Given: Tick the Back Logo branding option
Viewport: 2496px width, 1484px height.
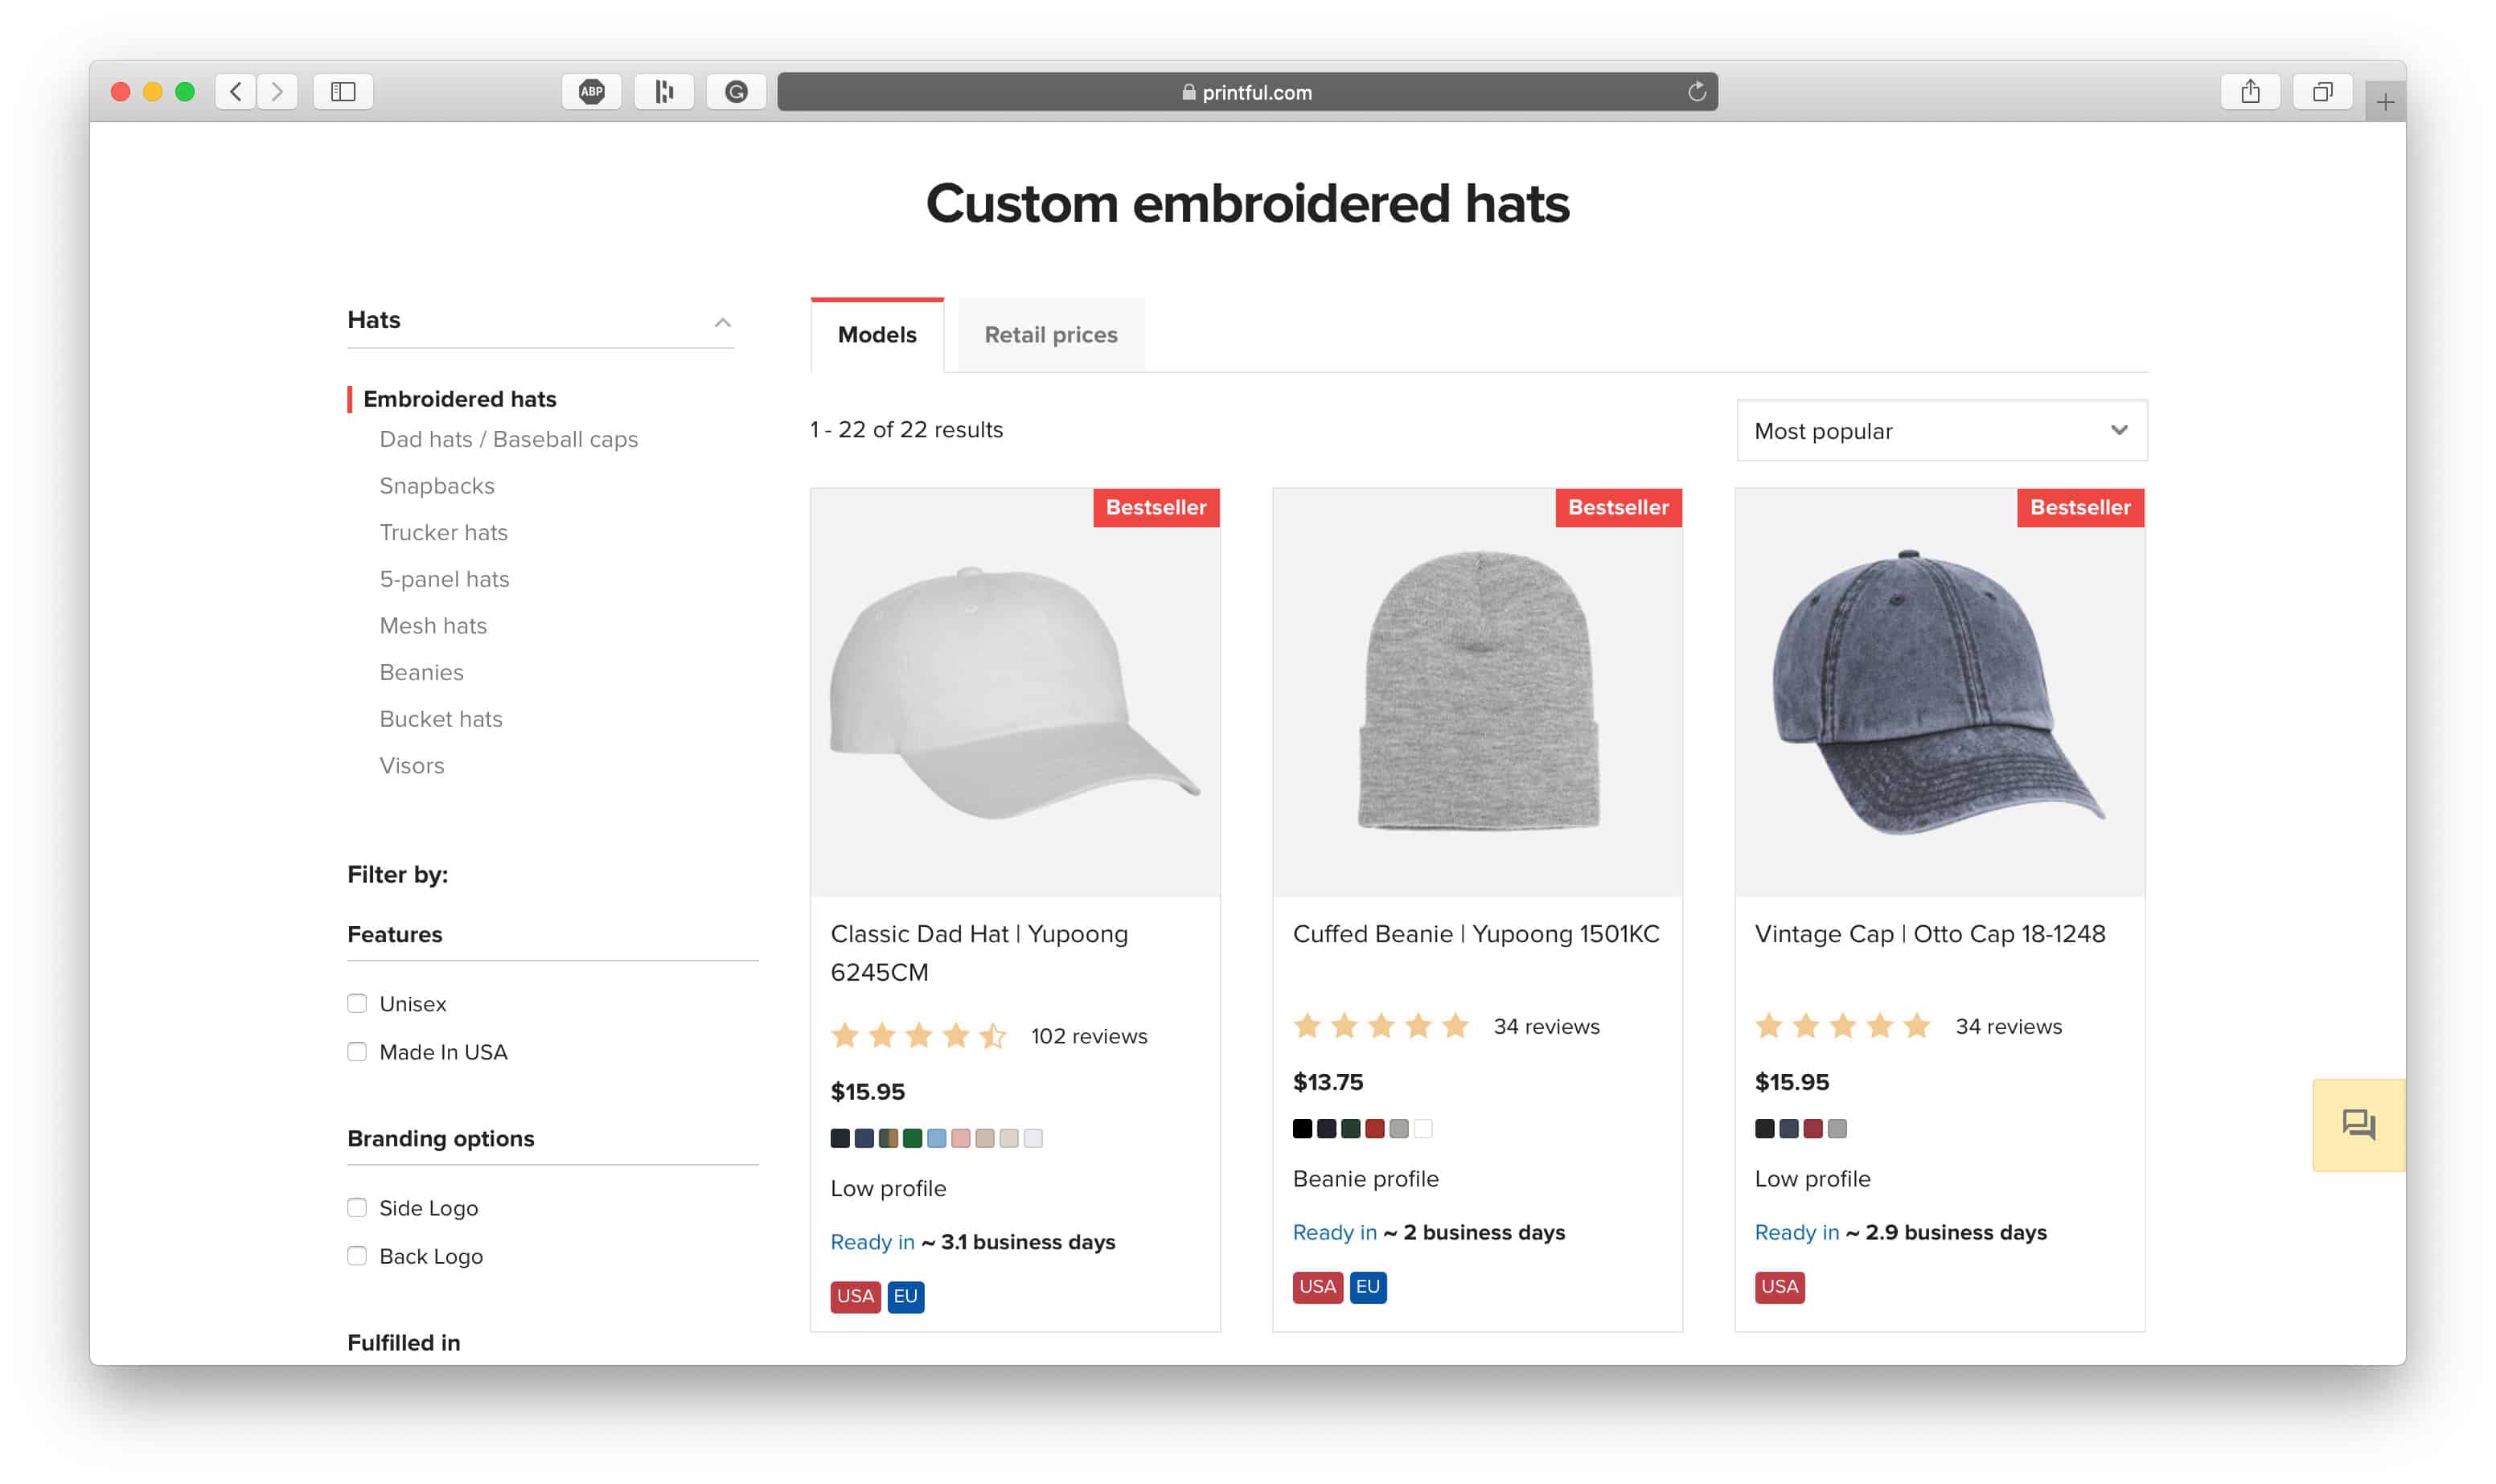Looking at the screenshot, I should [357, 1255].
